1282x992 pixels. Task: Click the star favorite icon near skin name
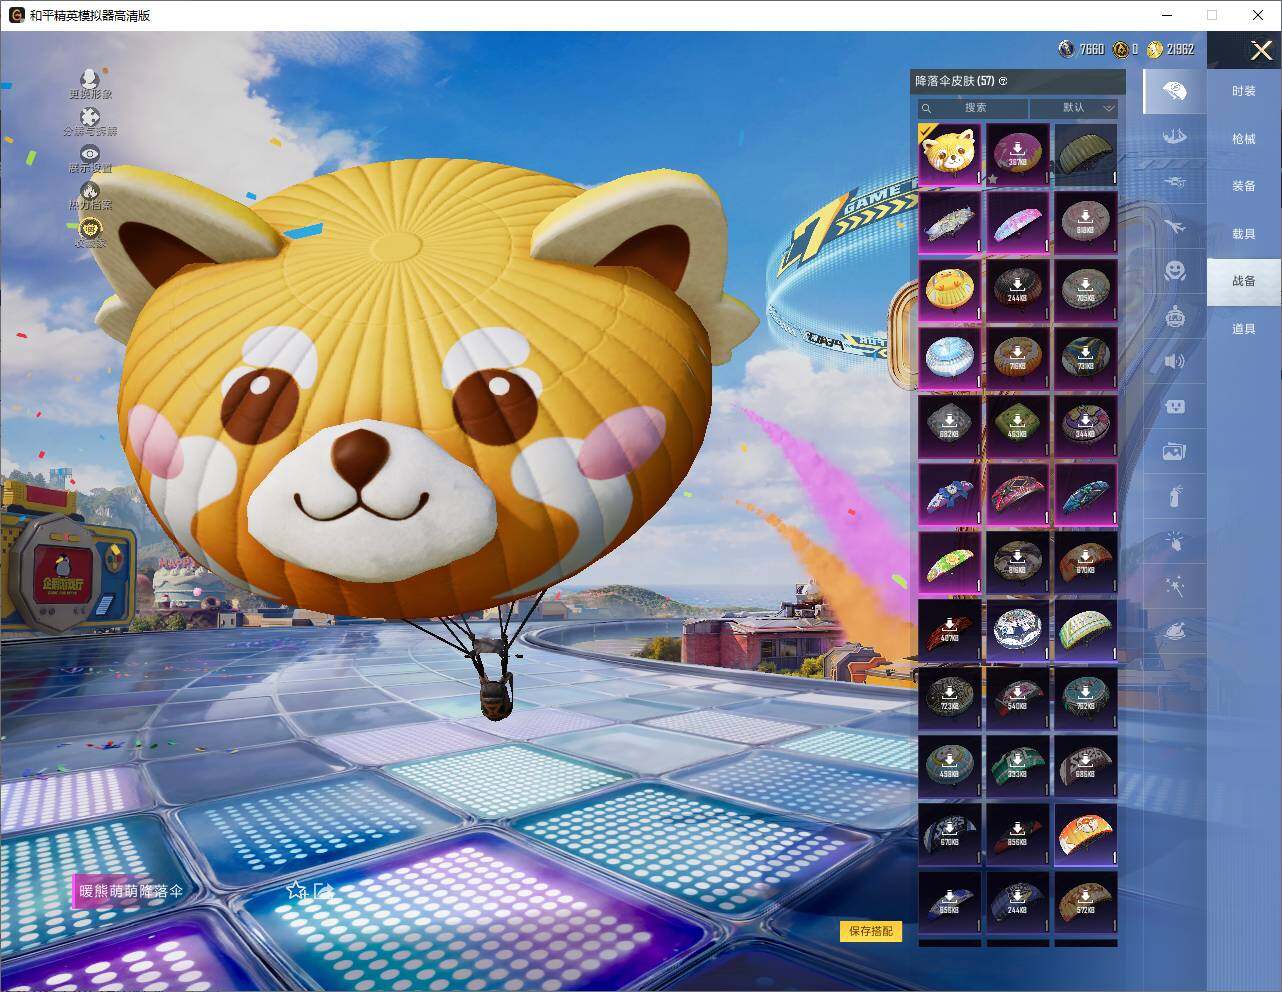pos(296,890)
